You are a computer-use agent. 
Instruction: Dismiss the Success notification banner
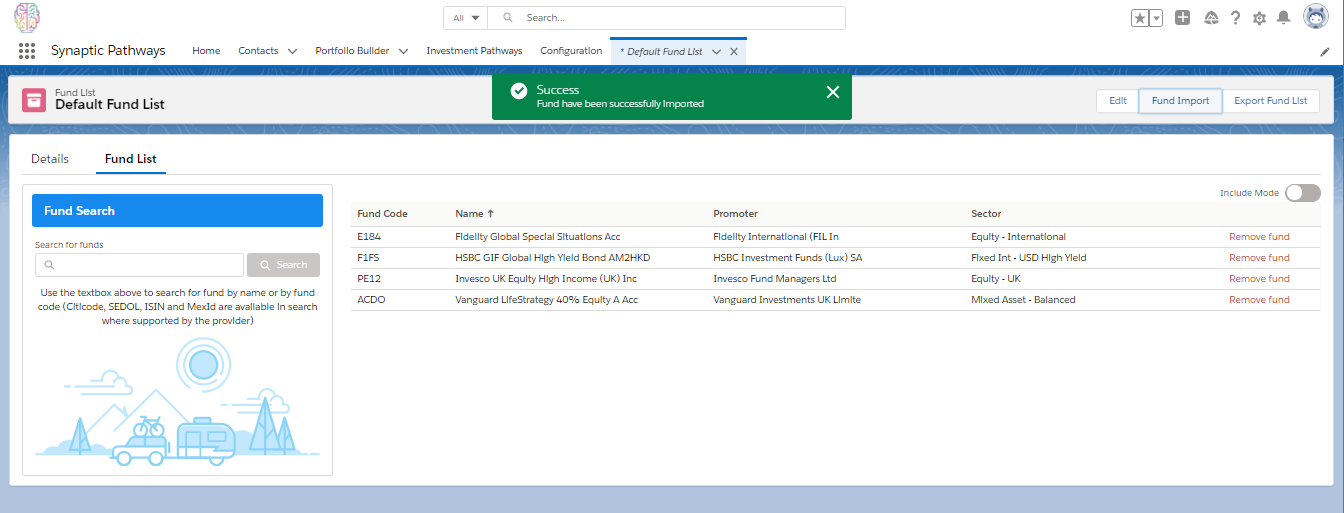tap(832, 92)
